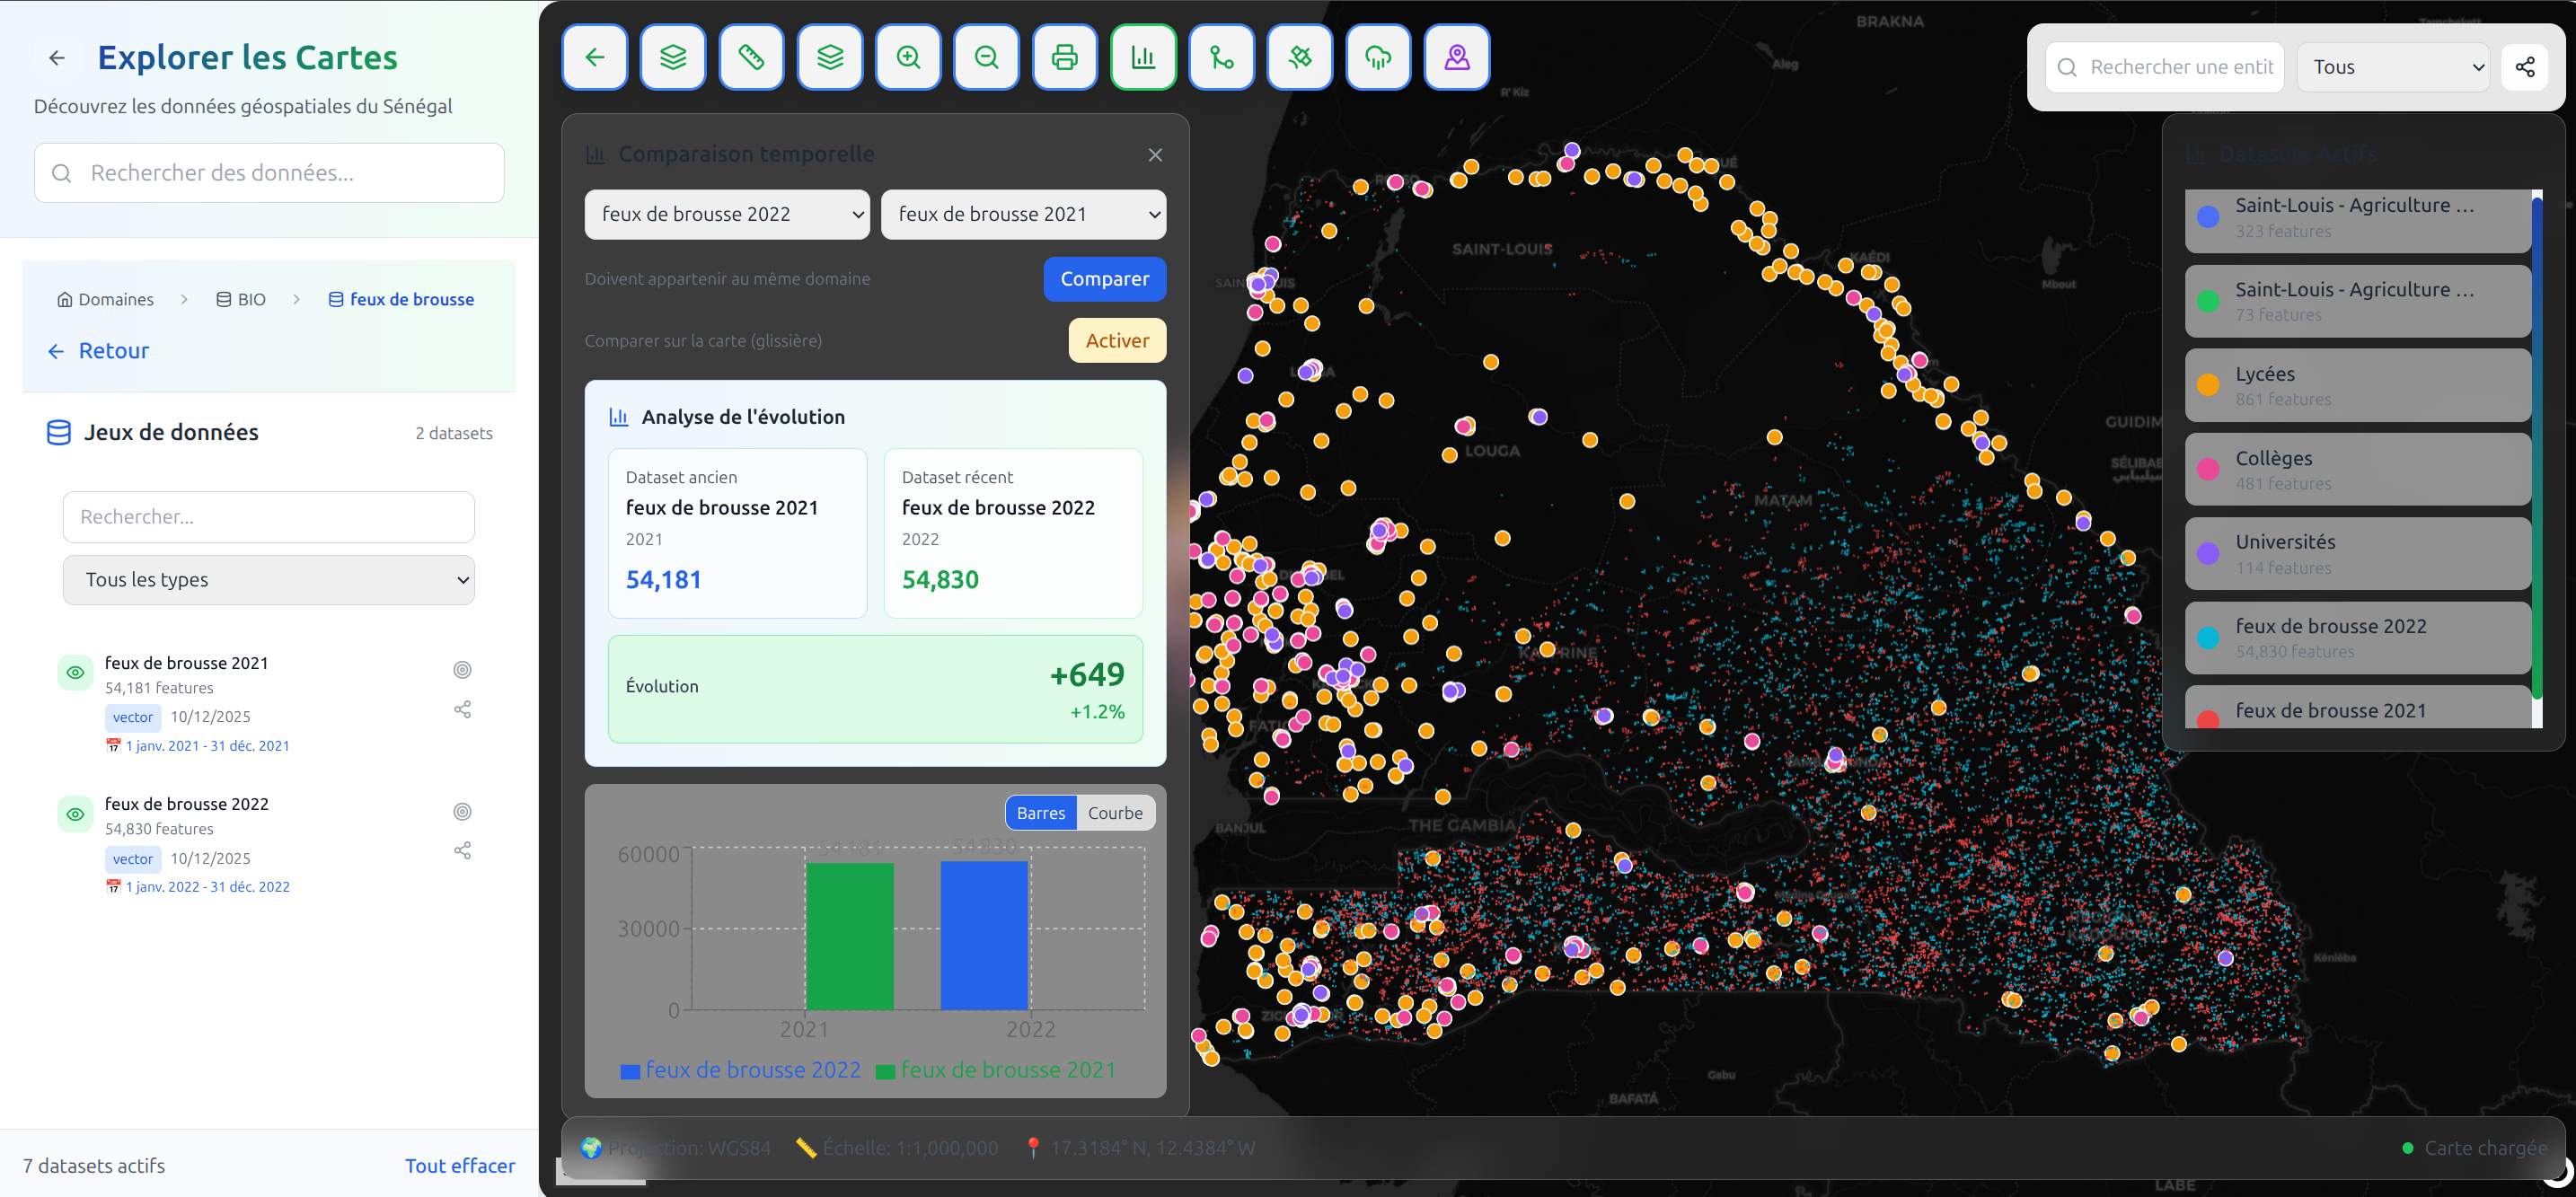Hide feux de brousse 2021 with eye icon
The image size is (2576, 1197).
click(x=75, y=673)
